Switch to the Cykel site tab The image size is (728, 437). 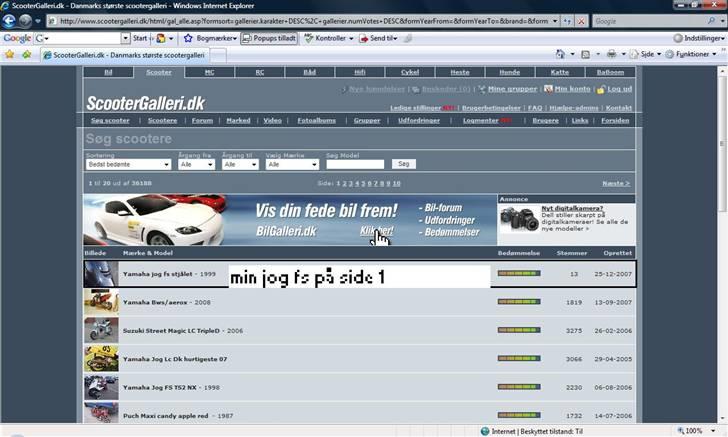pos(410,72)
